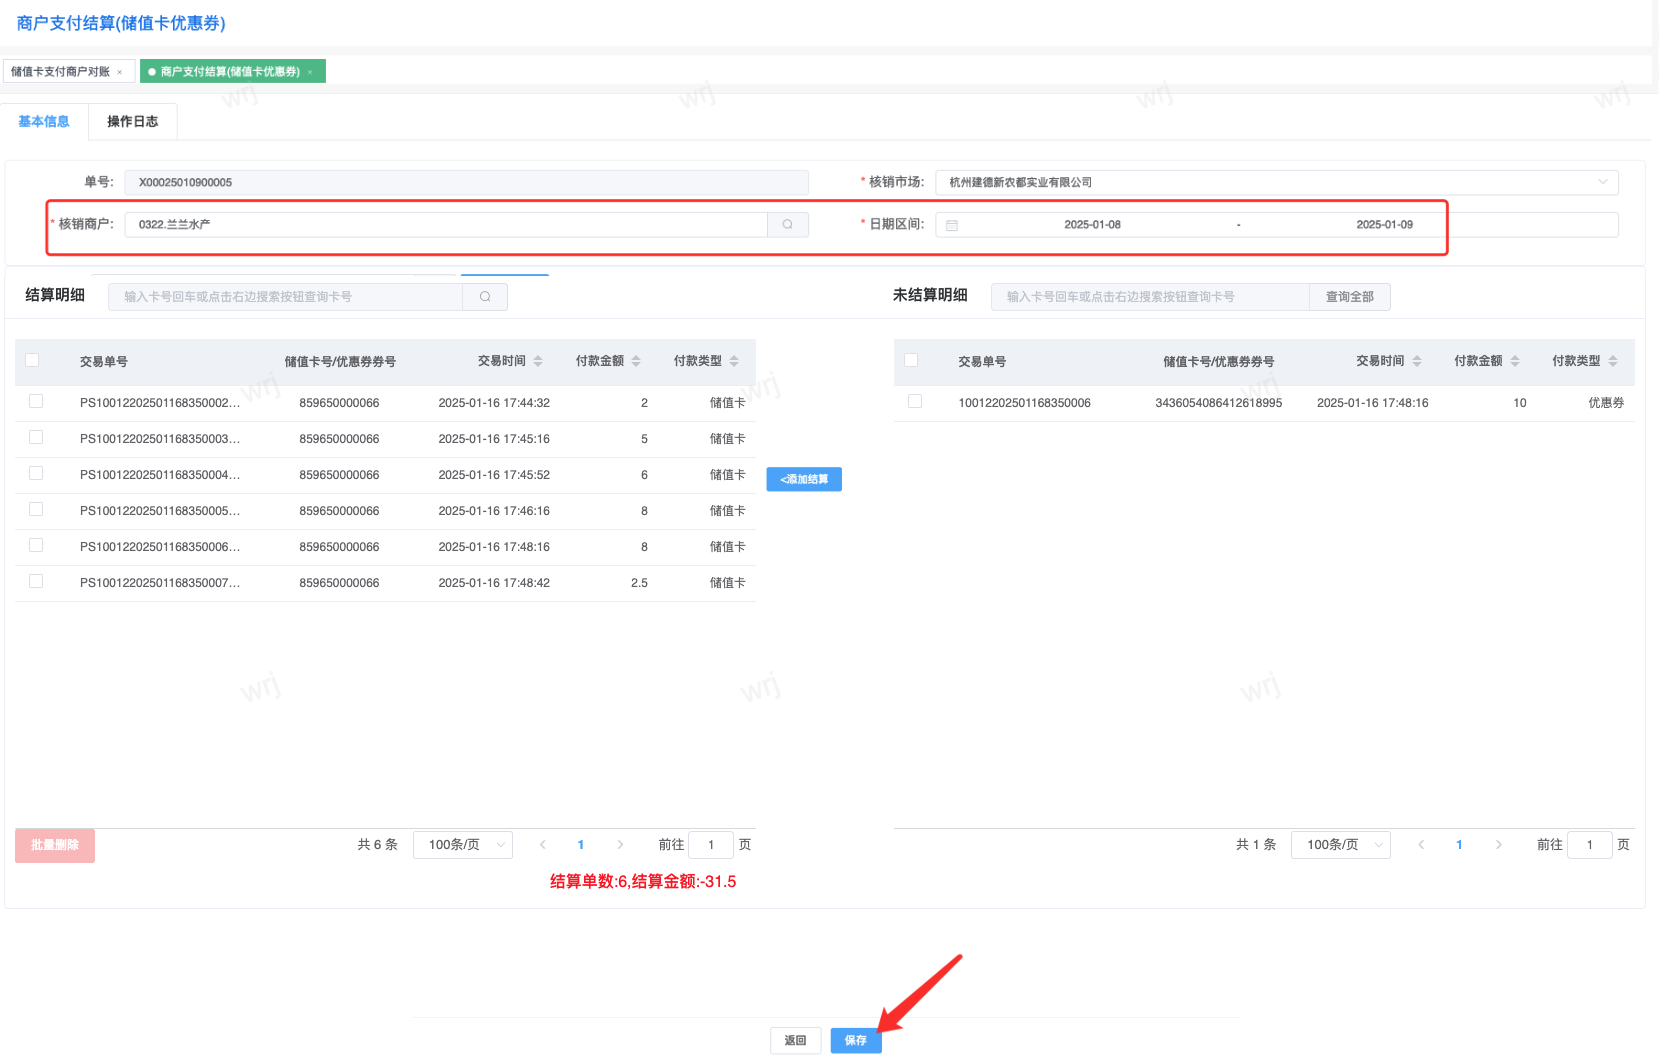Screen dimensions: 1659x1058
Task: Switch to the 操作日志 tab
Action: coord(132,121)
